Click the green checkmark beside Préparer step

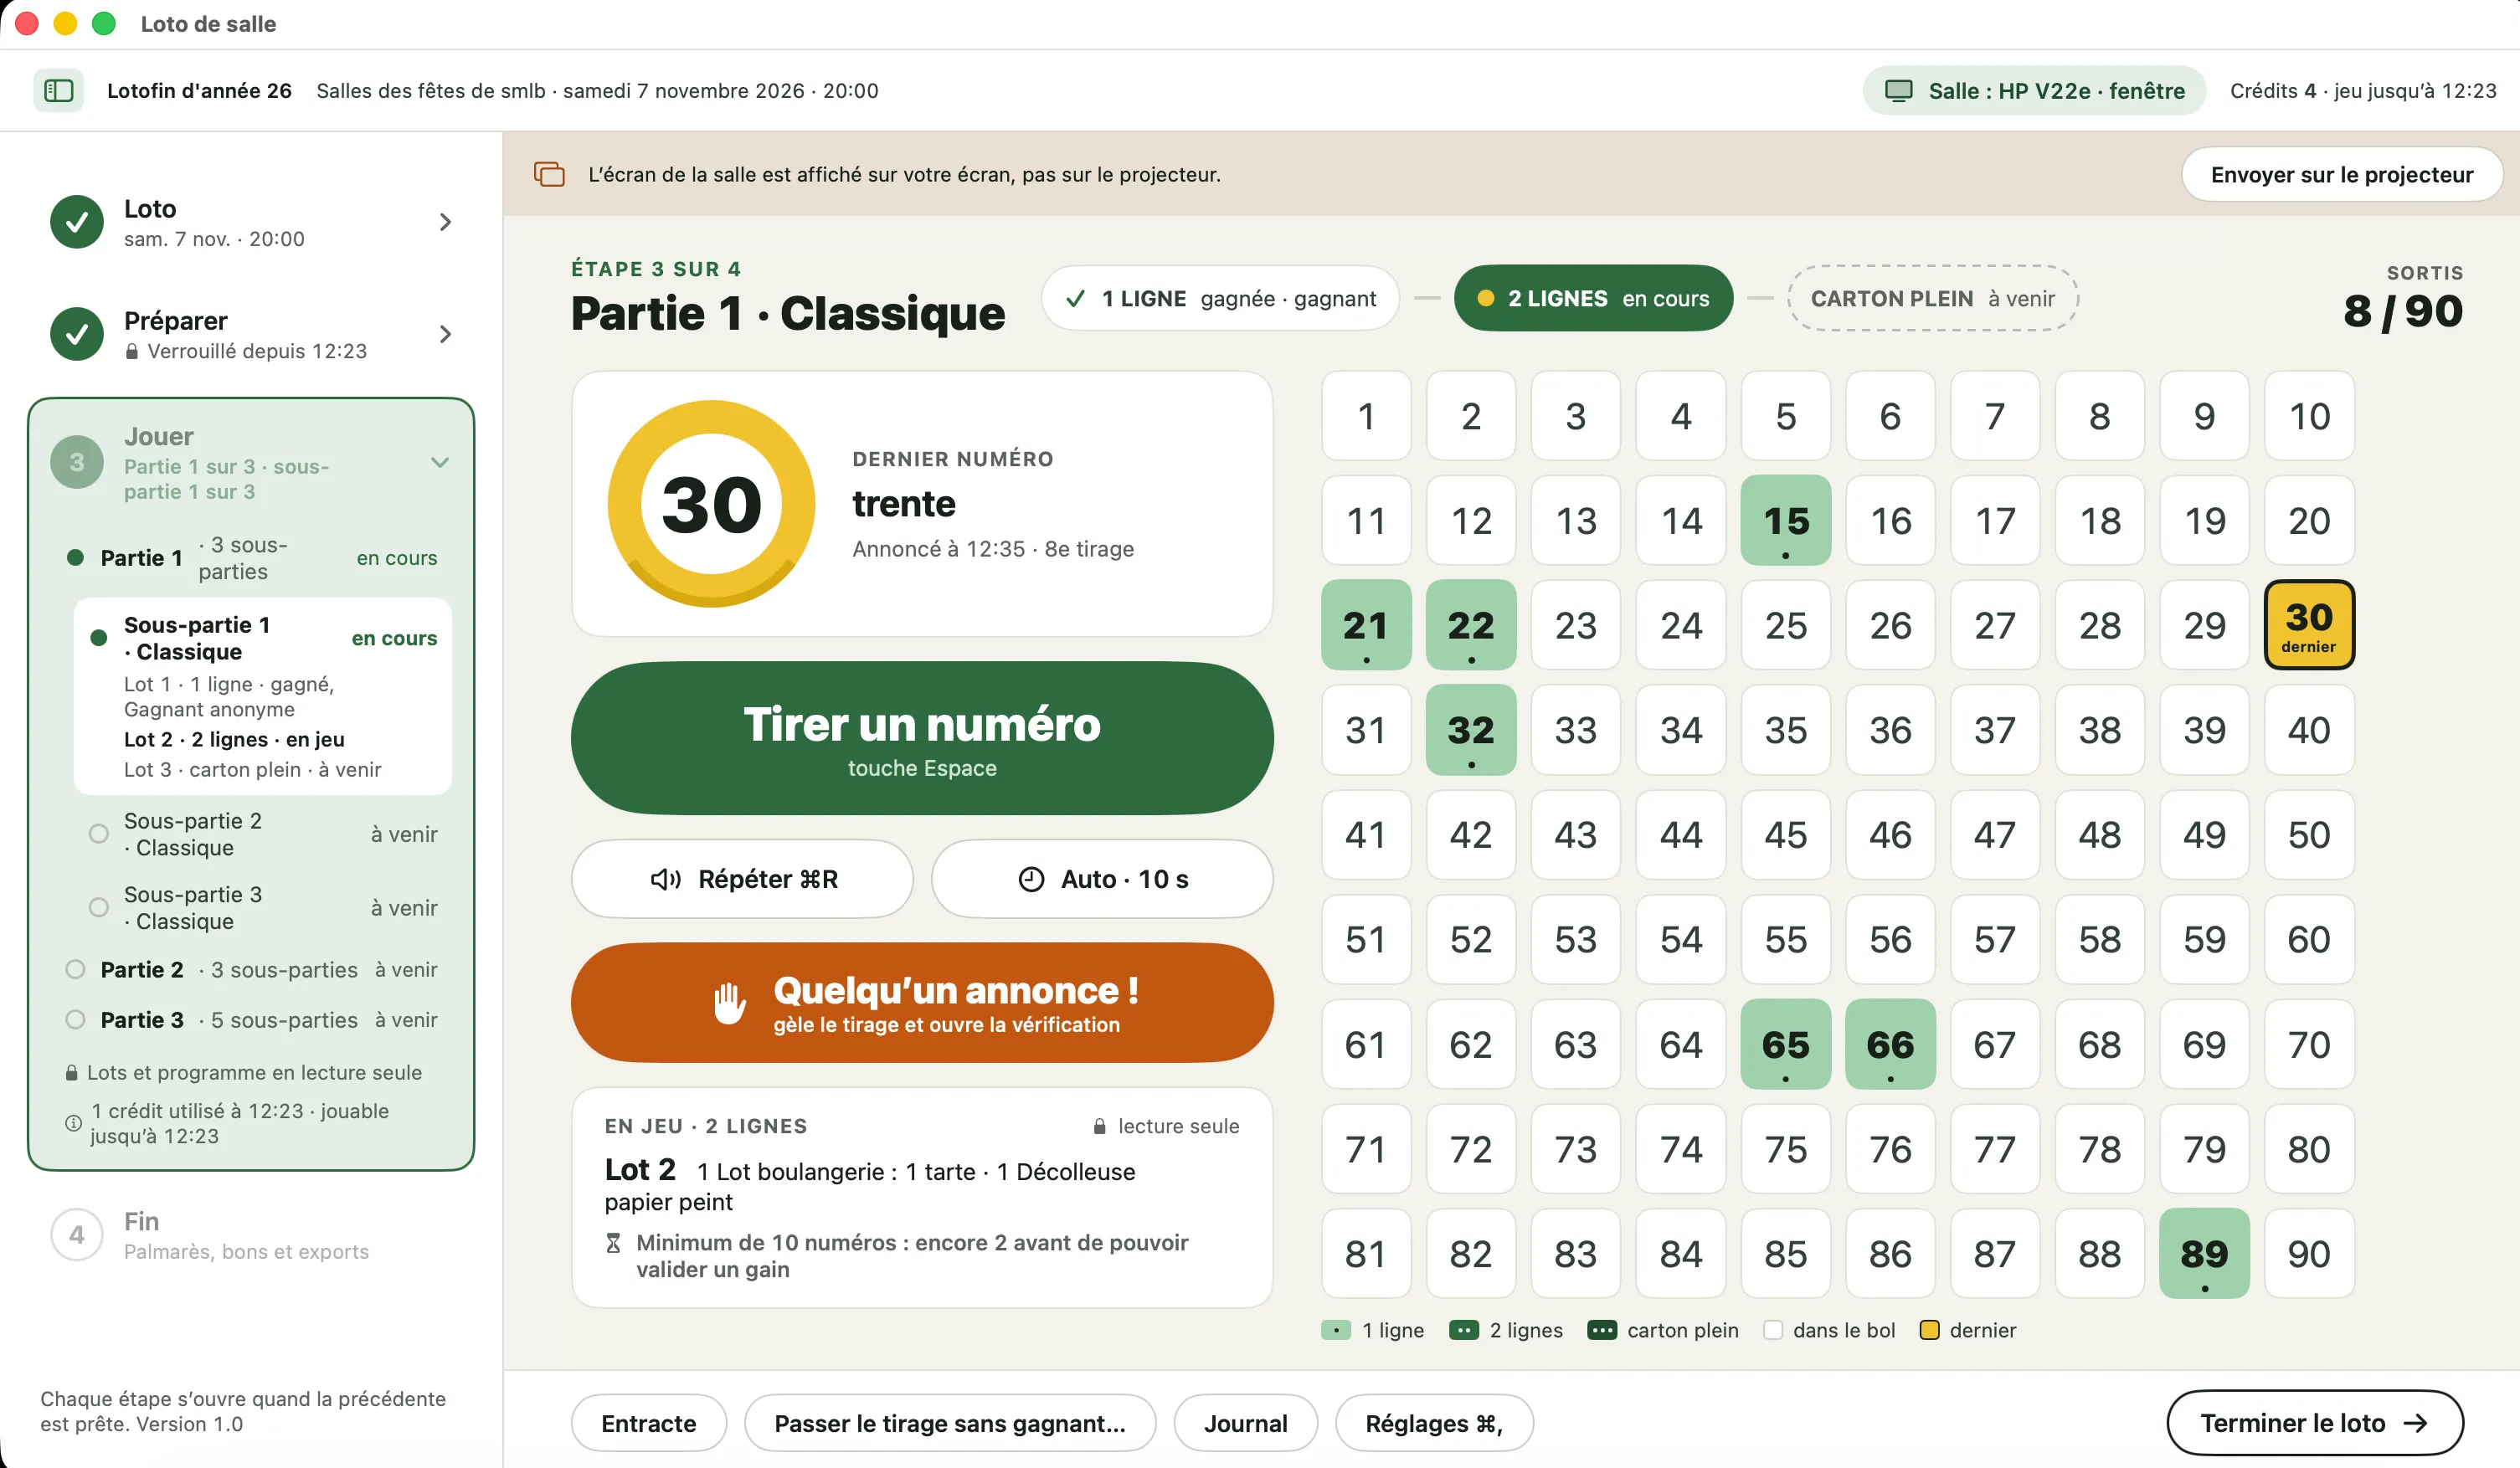click(x=77, y=334)
